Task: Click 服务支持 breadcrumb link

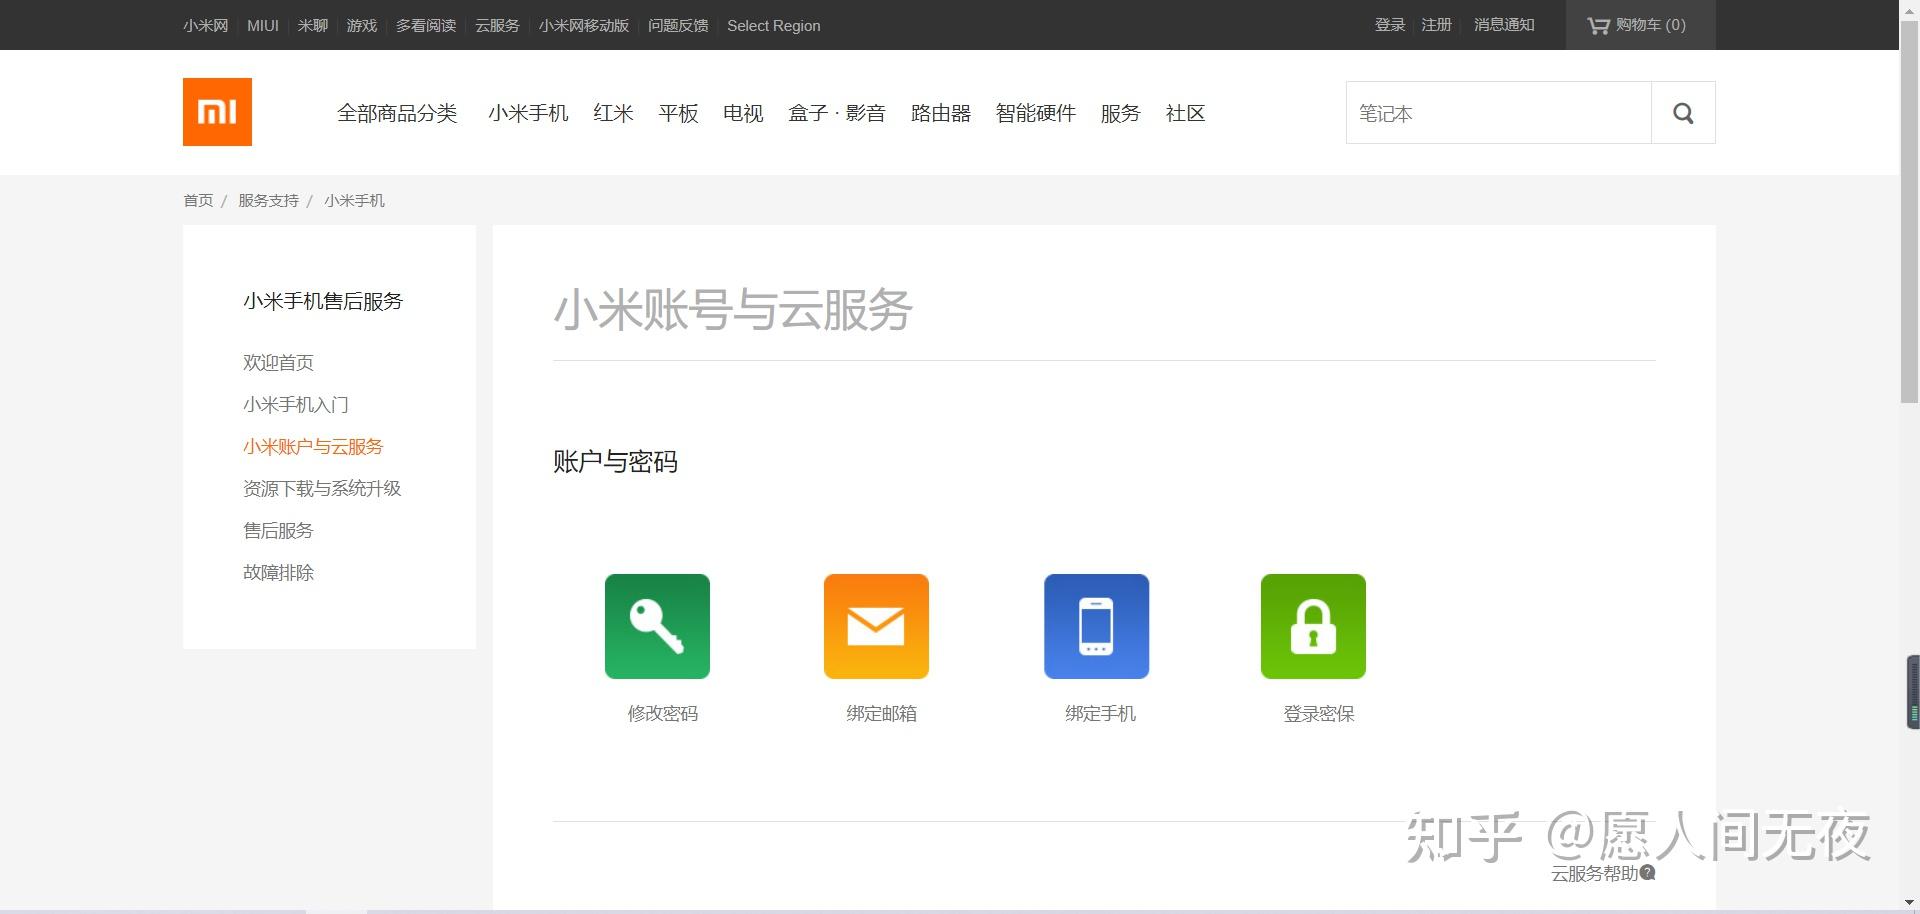Action: point(268,200)
